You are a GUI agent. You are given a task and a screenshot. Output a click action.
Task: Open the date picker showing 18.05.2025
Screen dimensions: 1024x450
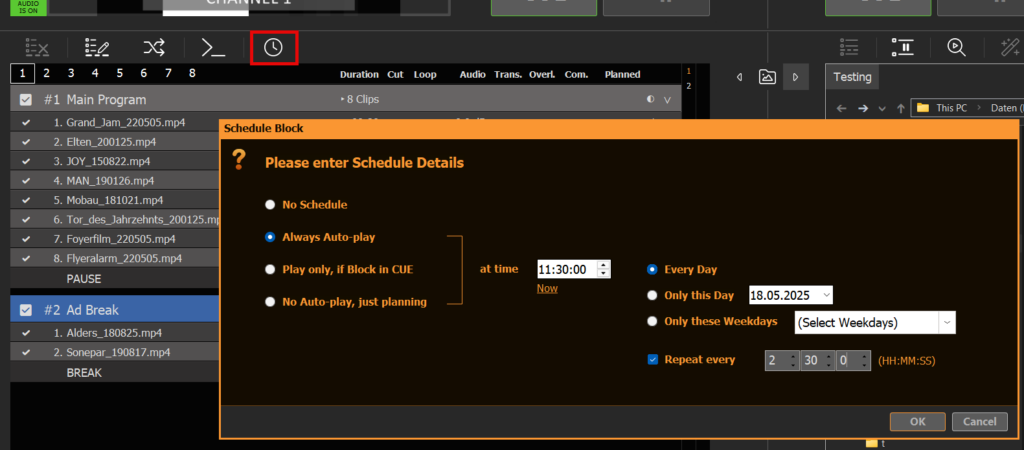(x=790, y=295)
